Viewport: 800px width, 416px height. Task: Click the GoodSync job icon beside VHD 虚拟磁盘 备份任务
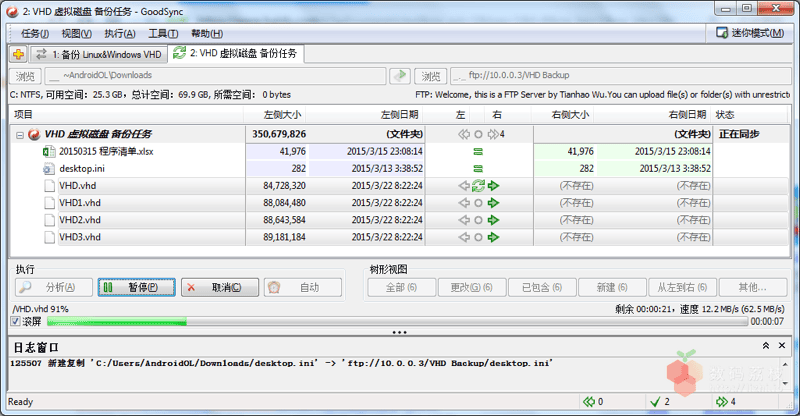34,134
